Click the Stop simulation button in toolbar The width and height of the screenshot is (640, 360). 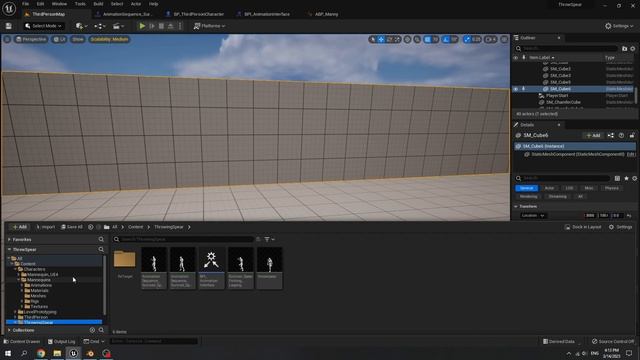coord(161,26)
